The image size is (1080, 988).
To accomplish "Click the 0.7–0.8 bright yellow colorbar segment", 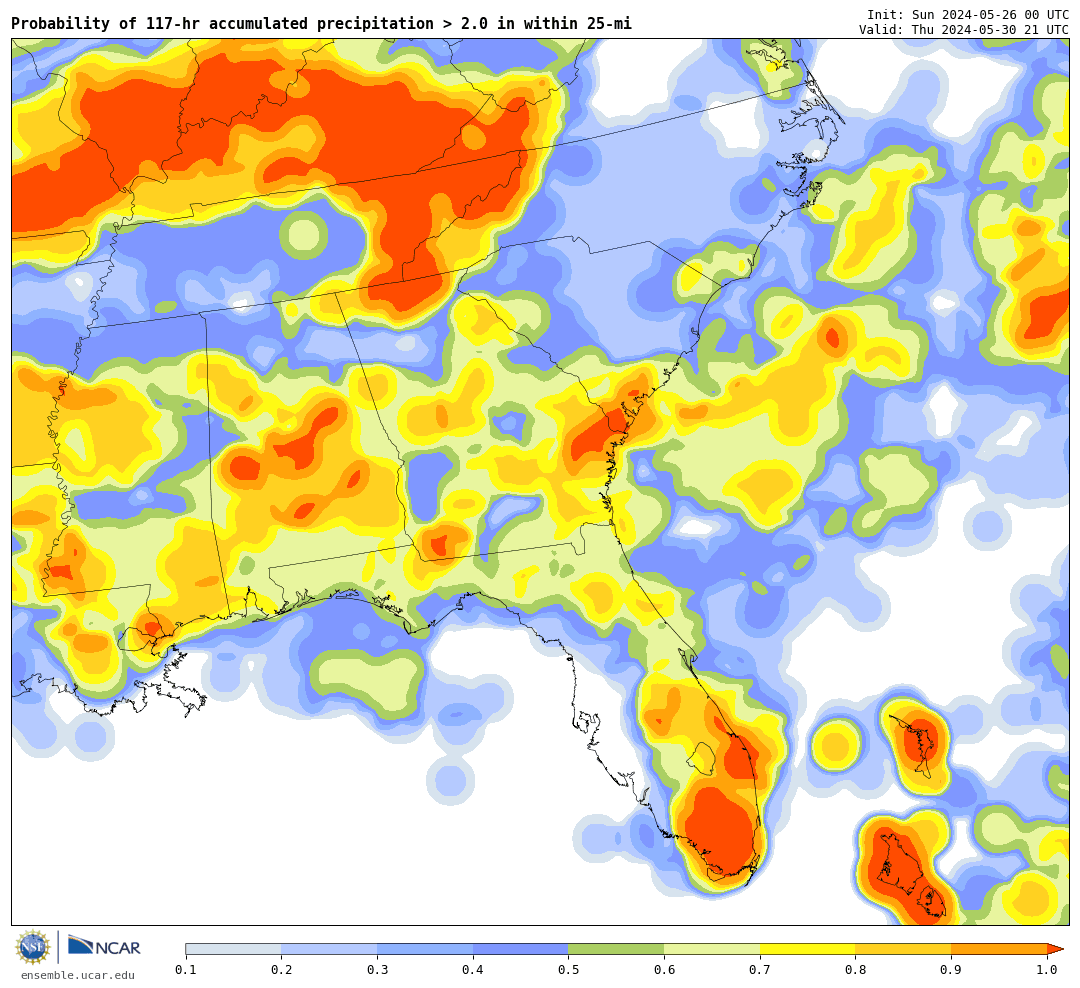I will pos(808,949).
